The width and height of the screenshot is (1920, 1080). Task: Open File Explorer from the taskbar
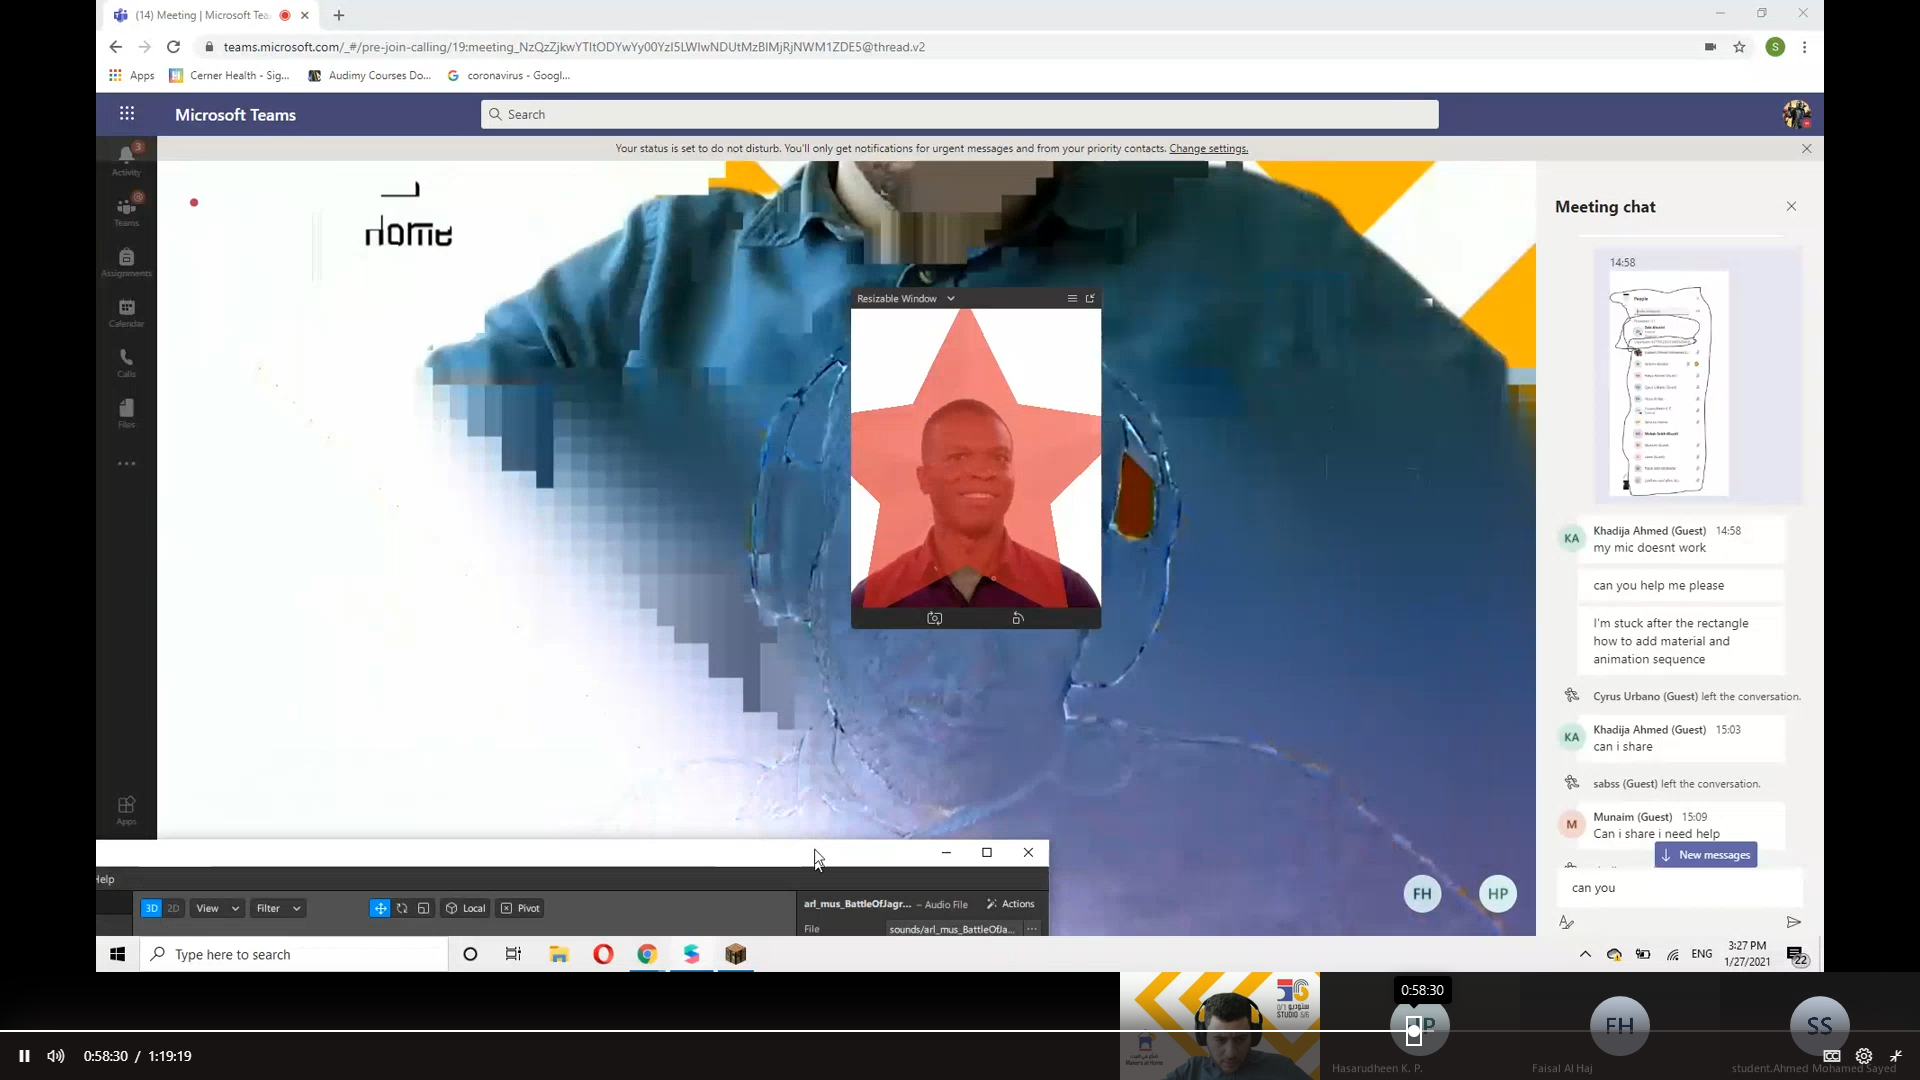click(x=559, y=954)
